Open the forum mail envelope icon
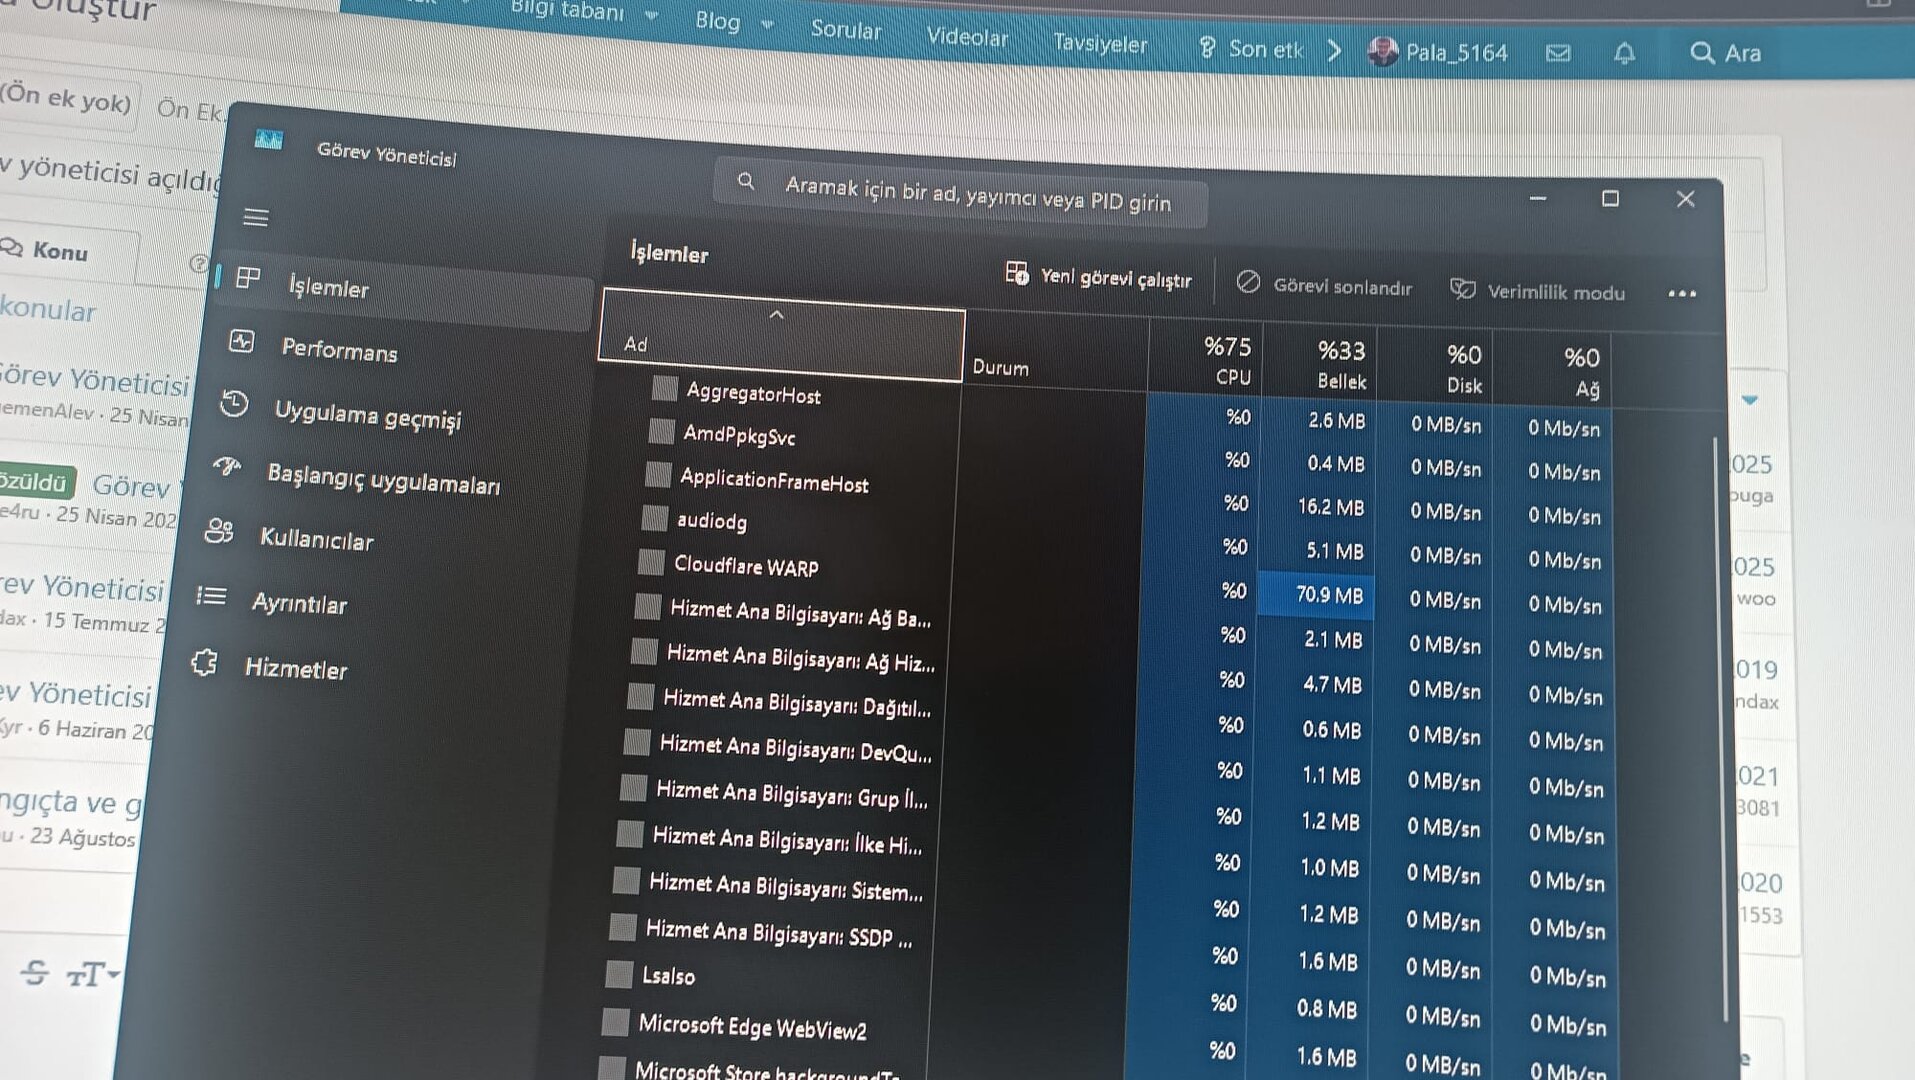 click(x=1558, y=53)
